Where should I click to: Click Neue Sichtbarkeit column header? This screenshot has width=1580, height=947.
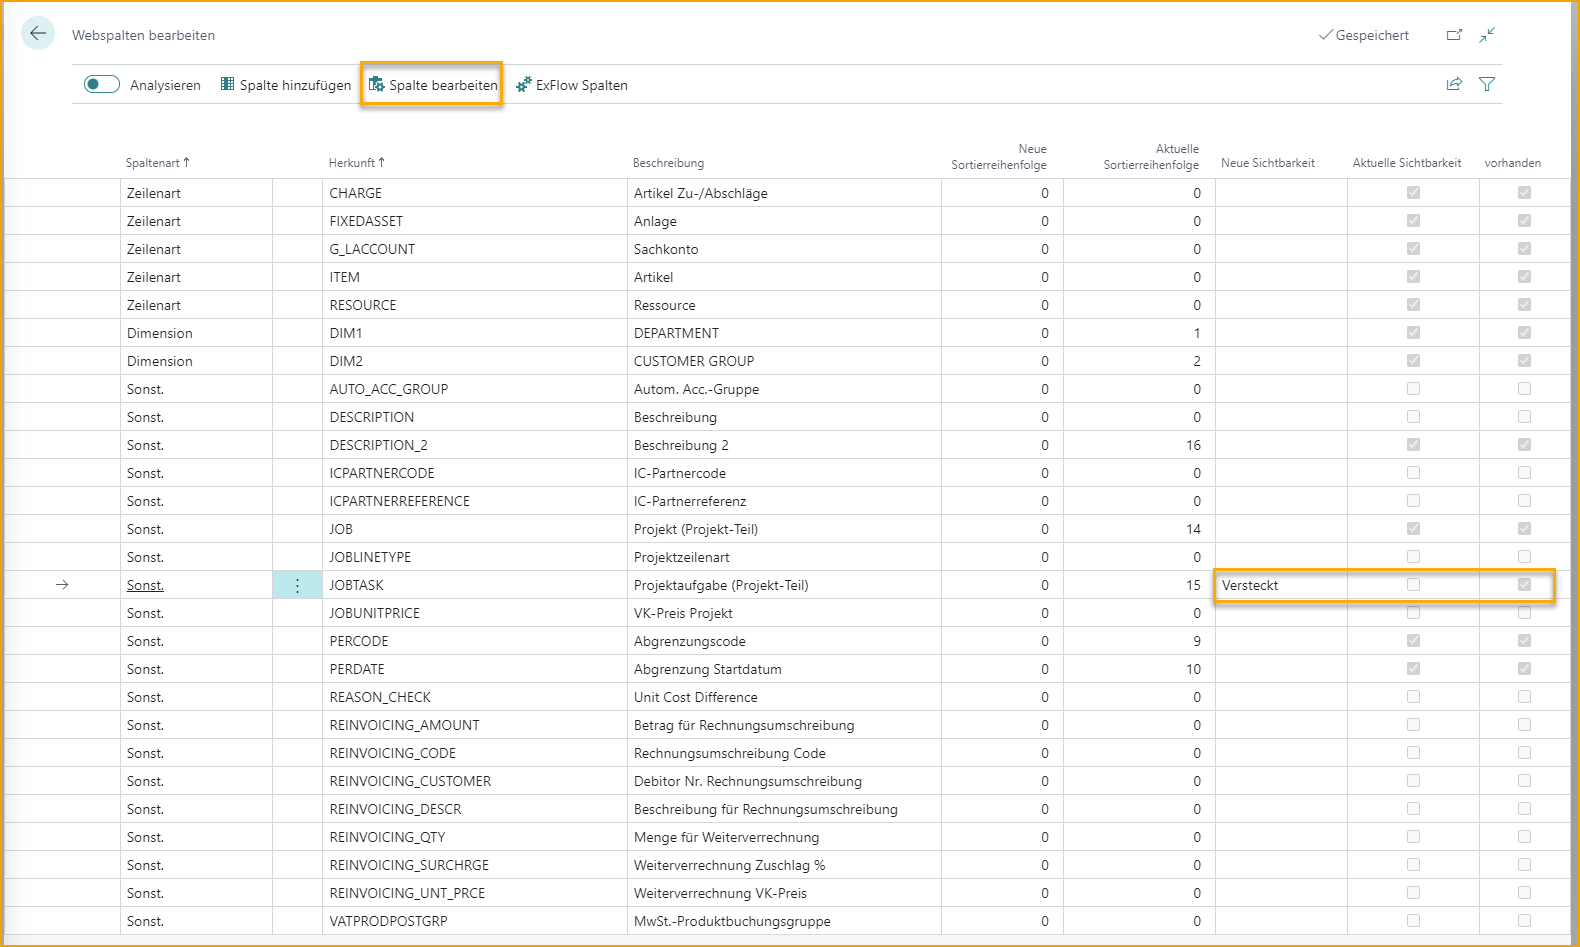tap(1268, 163)
